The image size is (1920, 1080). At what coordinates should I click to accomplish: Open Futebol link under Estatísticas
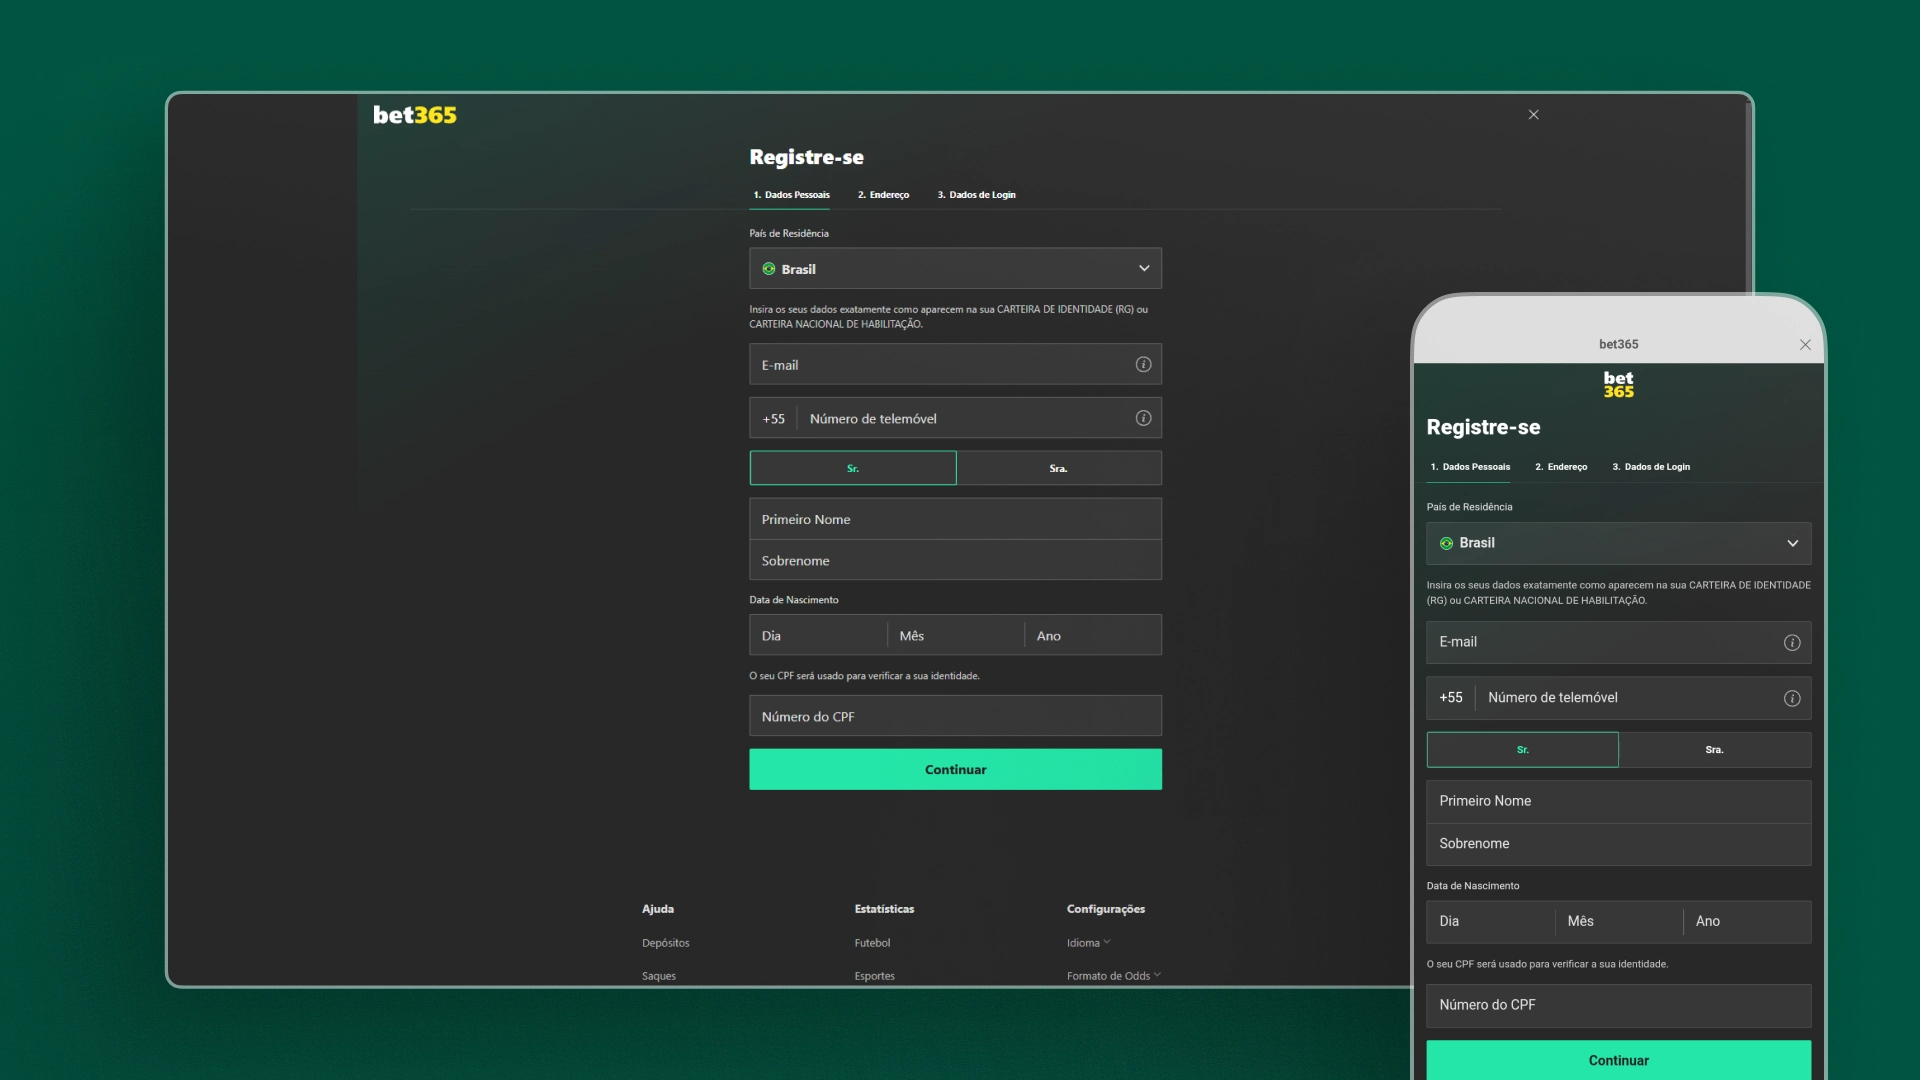tap(872, 943)
